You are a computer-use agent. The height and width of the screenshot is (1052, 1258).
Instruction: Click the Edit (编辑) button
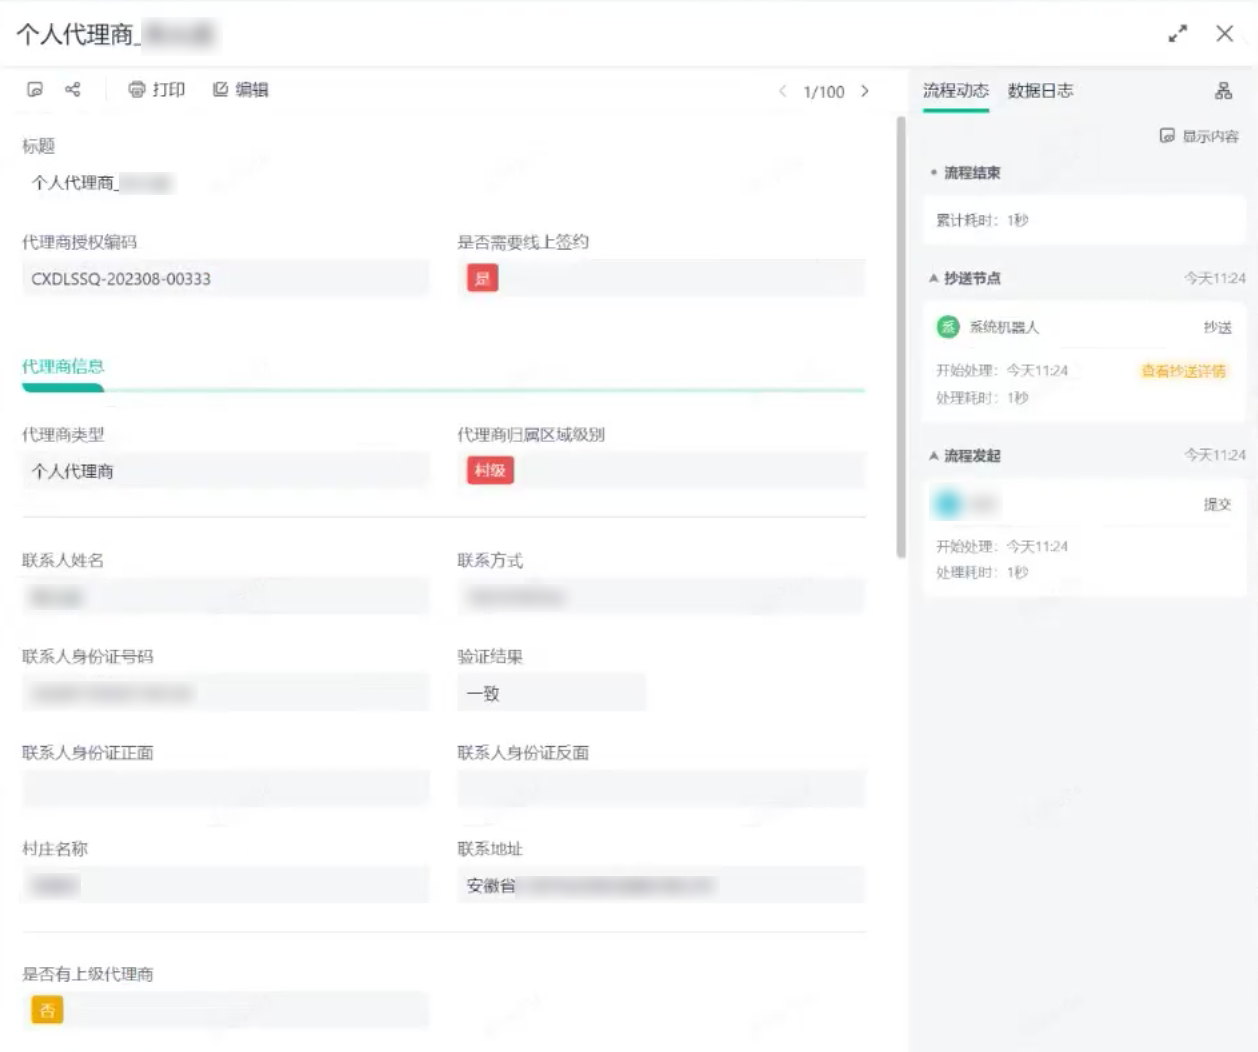[x=241, y=90]
